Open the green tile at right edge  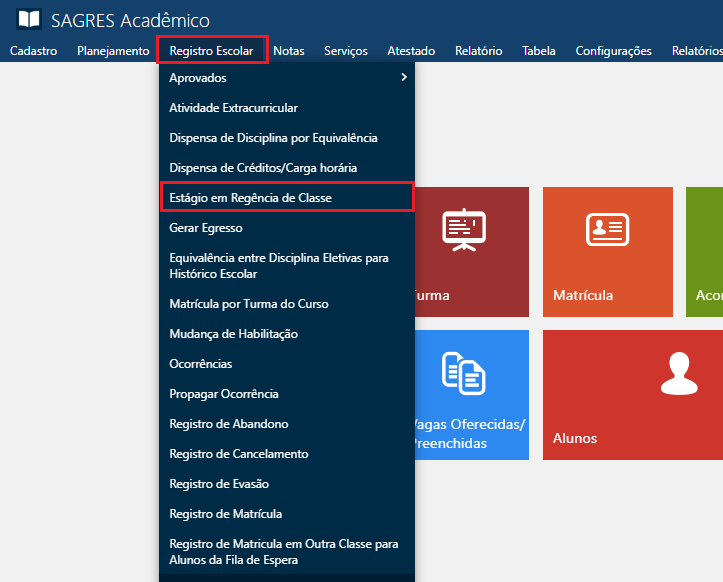click(705, 251)
